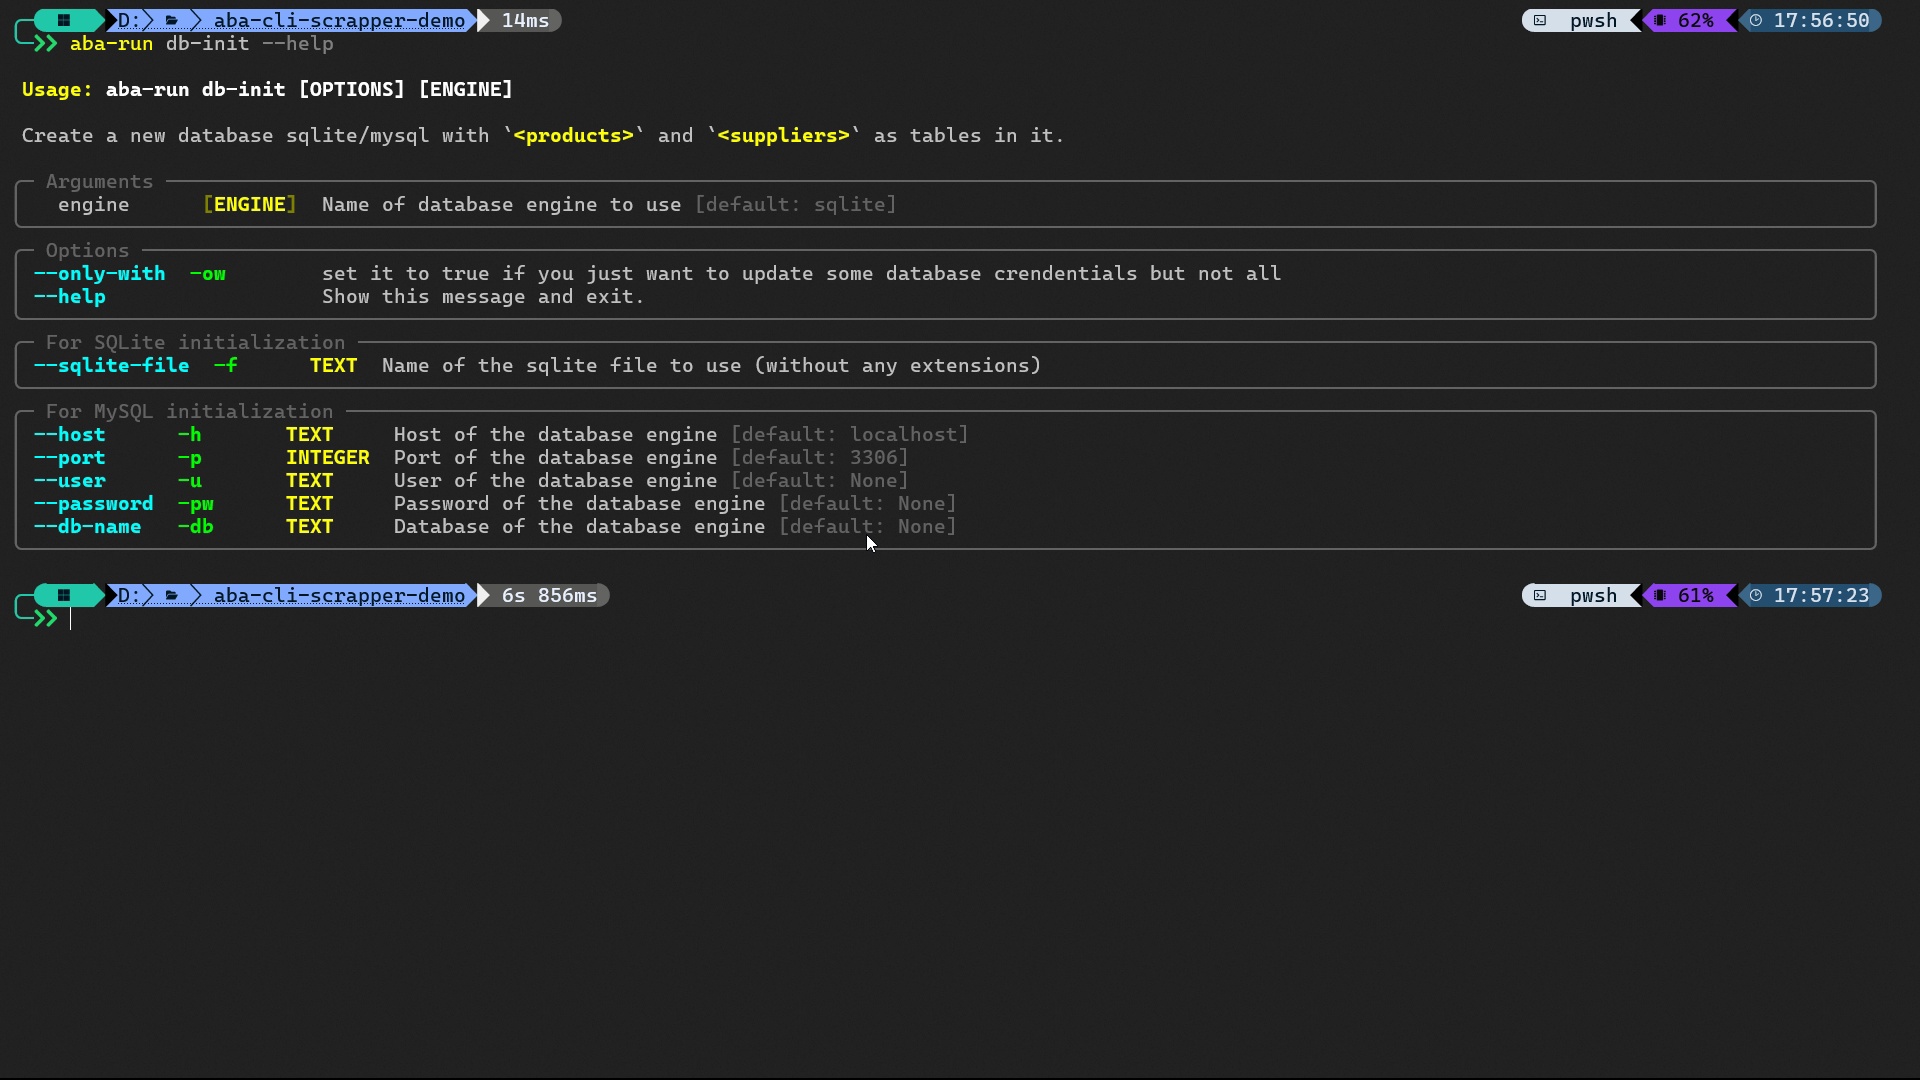Click the folder icon in the top prompt

coord(172,20)
